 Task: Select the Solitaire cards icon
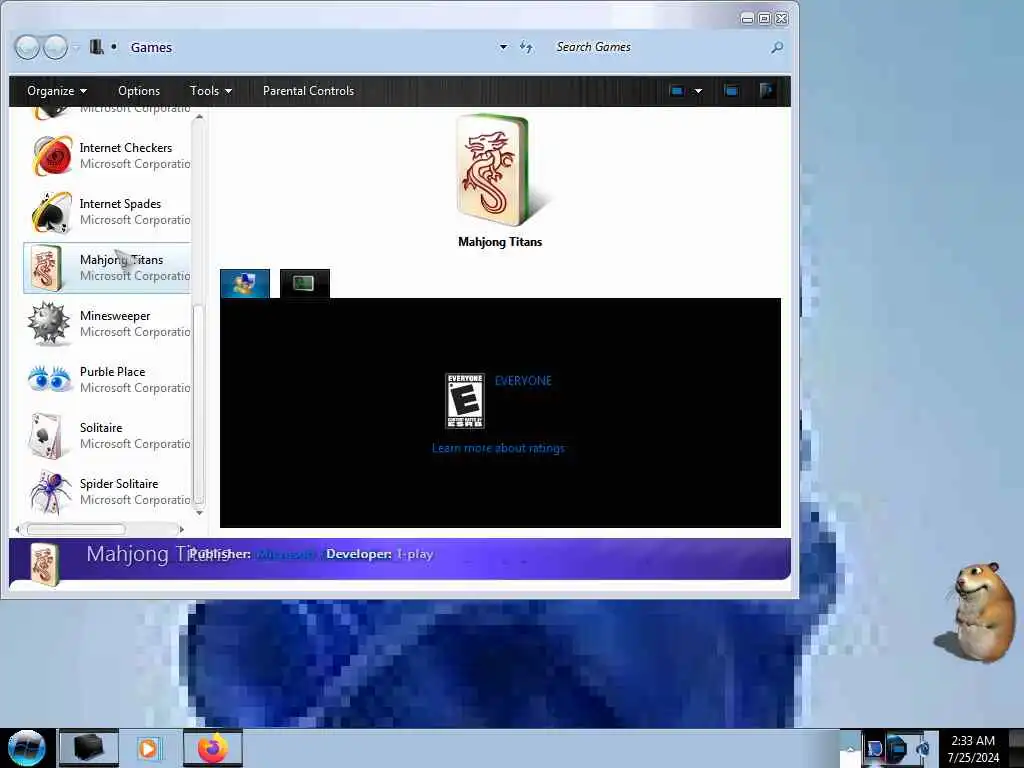(46, 436)
